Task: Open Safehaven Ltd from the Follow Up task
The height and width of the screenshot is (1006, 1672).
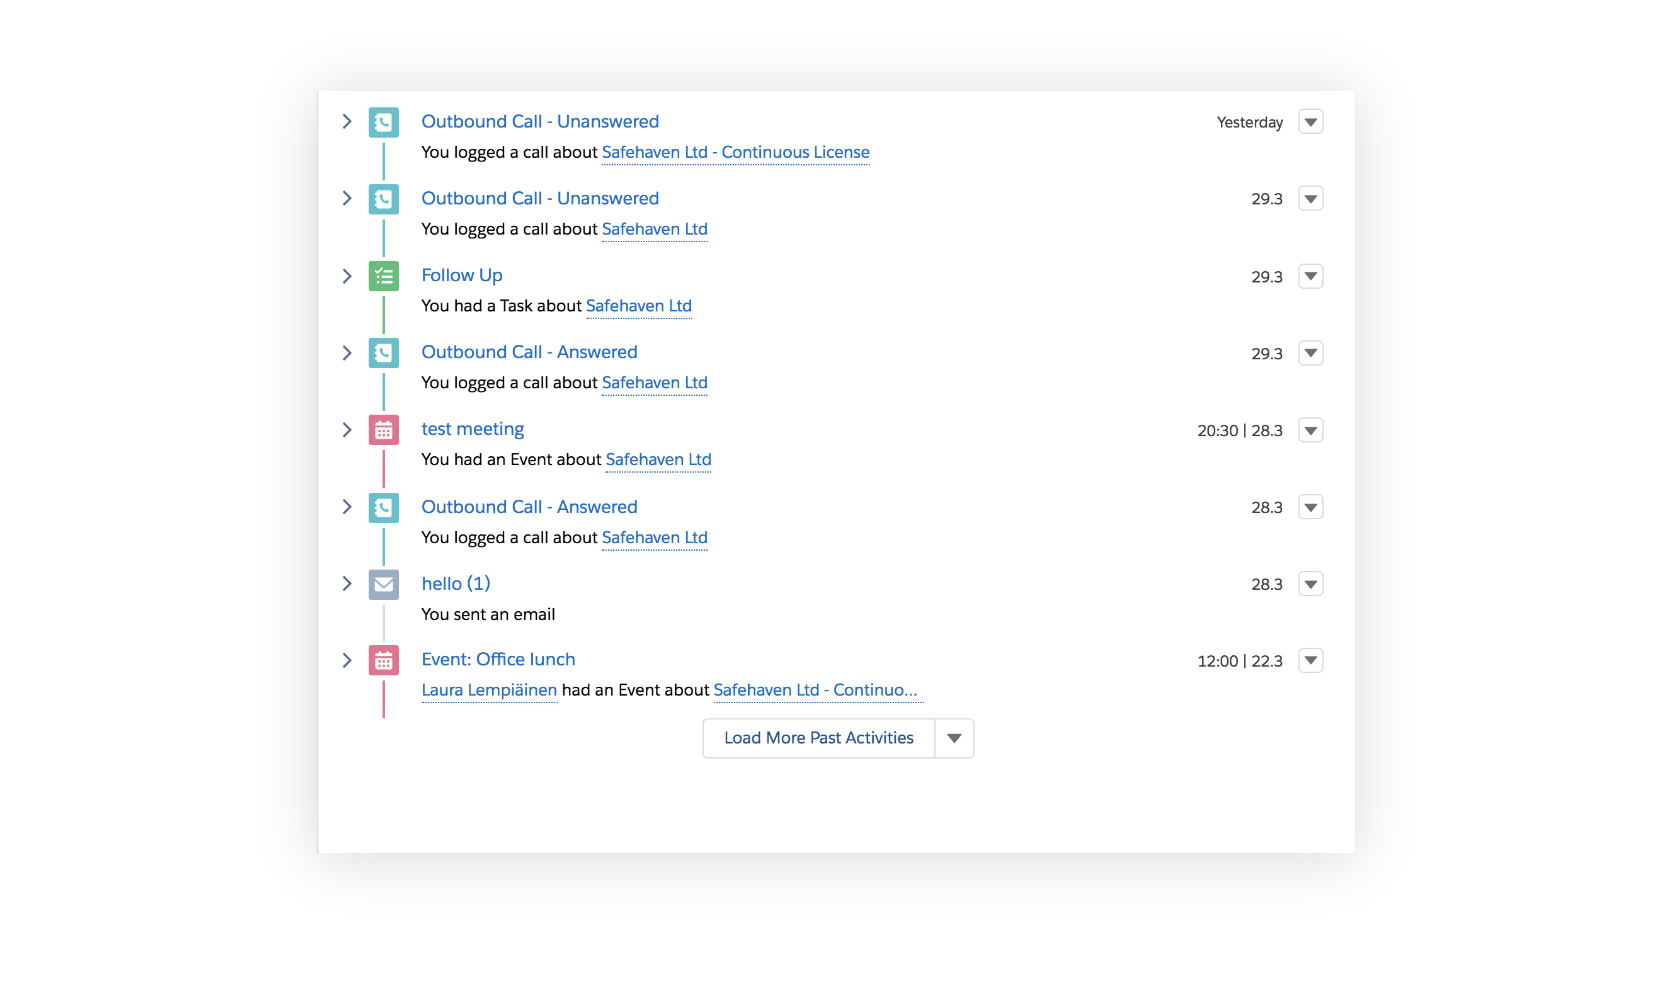Action: click(639, 306)
